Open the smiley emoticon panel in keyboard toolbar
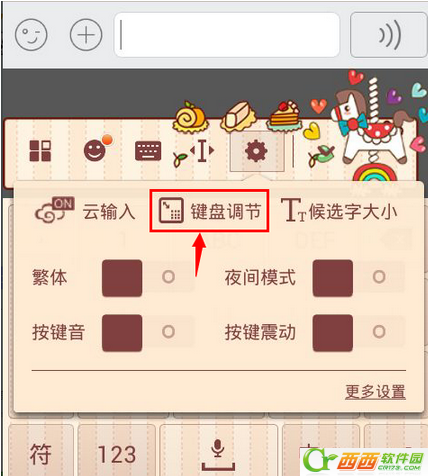This screenshot has height=476, width=428. (97, 149)
